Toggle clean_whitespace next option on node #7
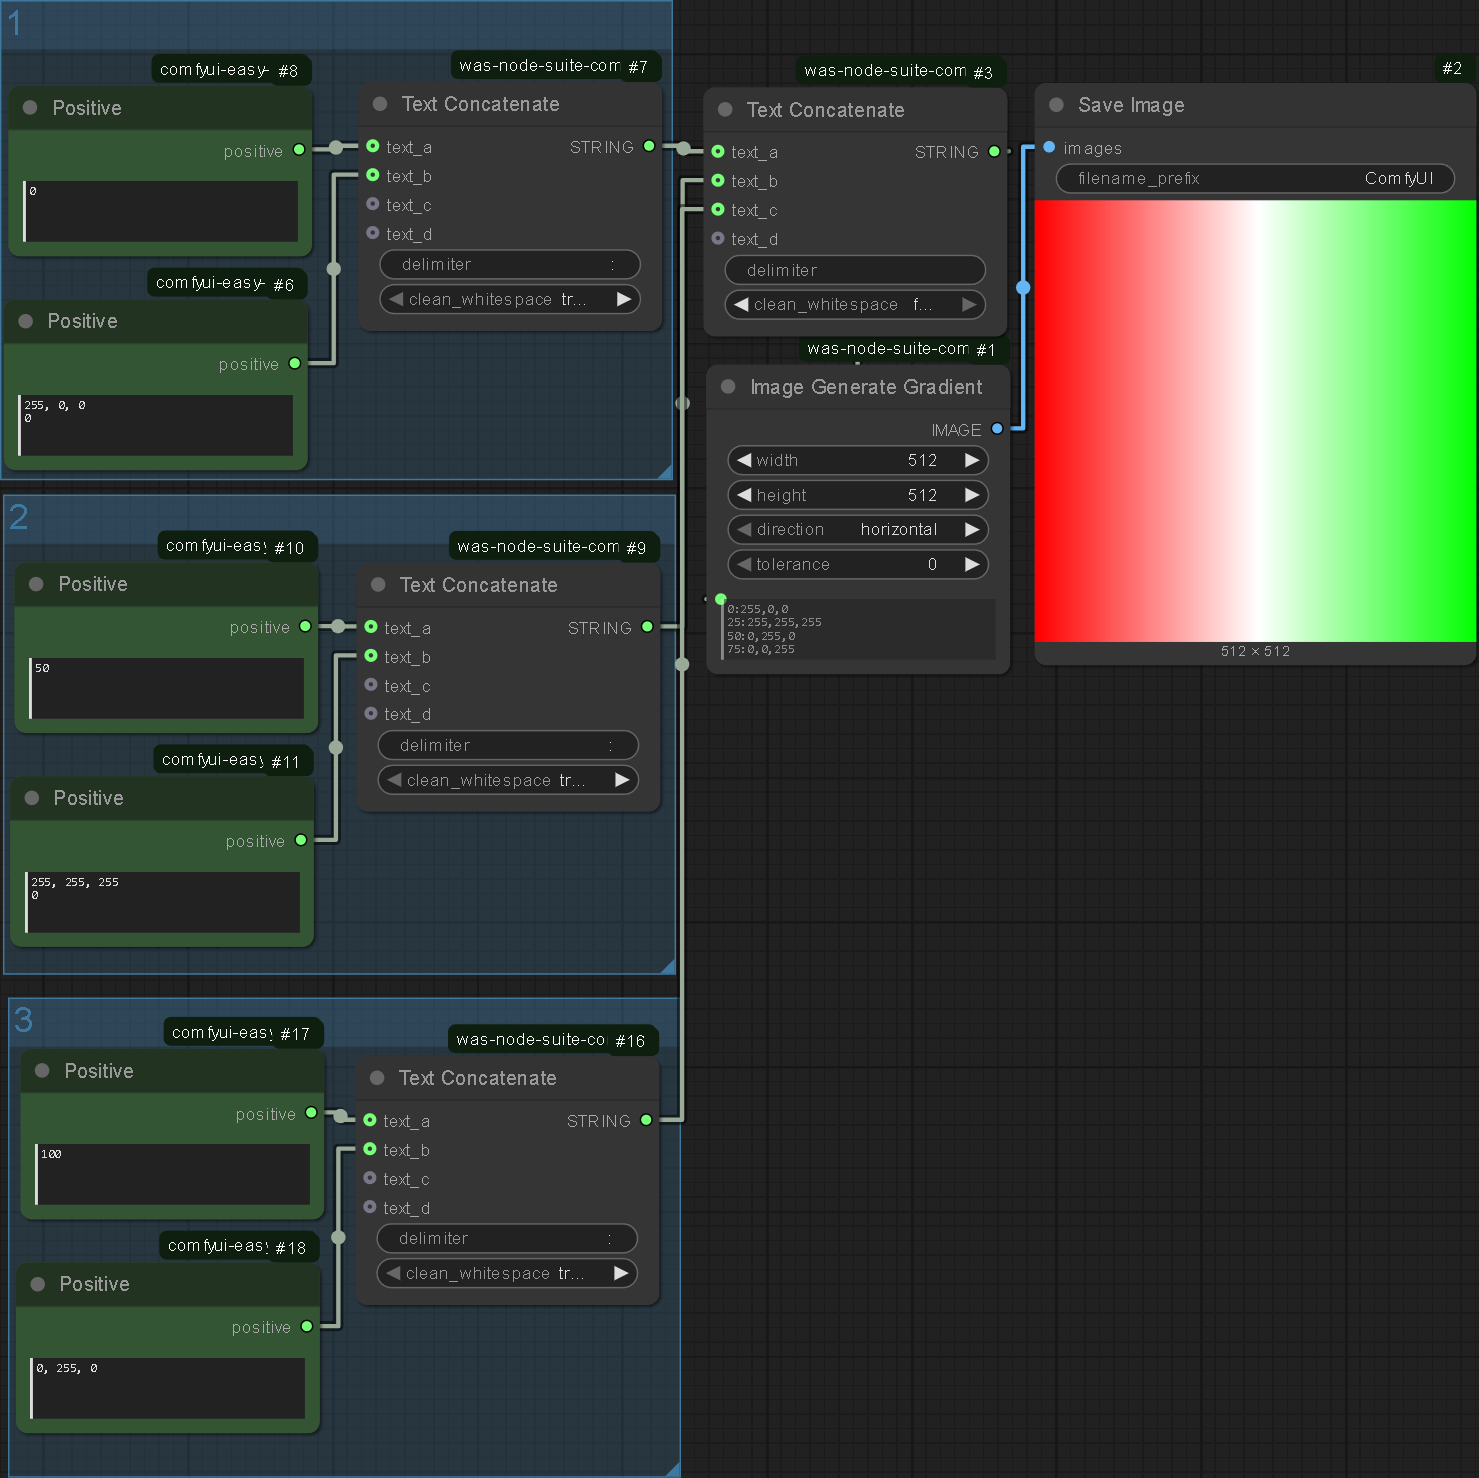 (623, 299)
